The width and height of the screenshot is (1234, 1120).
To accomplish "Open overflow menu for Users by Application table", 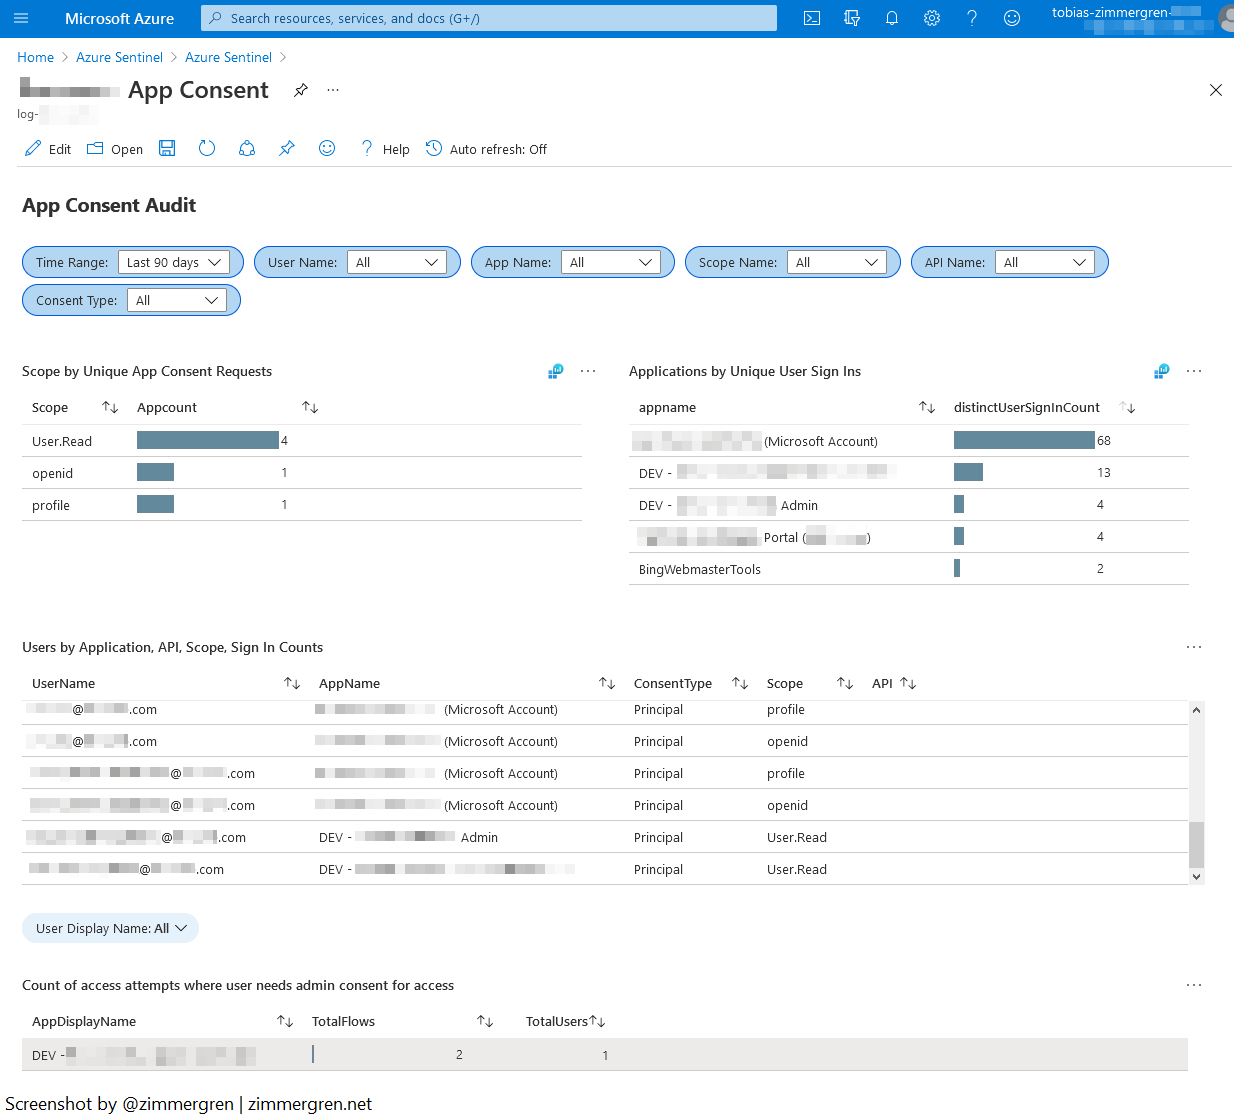I will coord(1194,647).
